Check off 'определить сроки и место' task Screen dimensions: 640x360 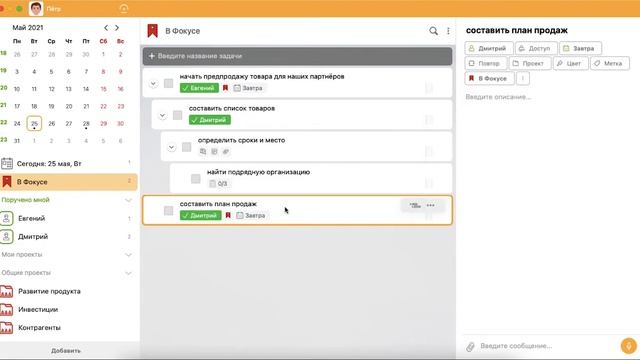187,147
